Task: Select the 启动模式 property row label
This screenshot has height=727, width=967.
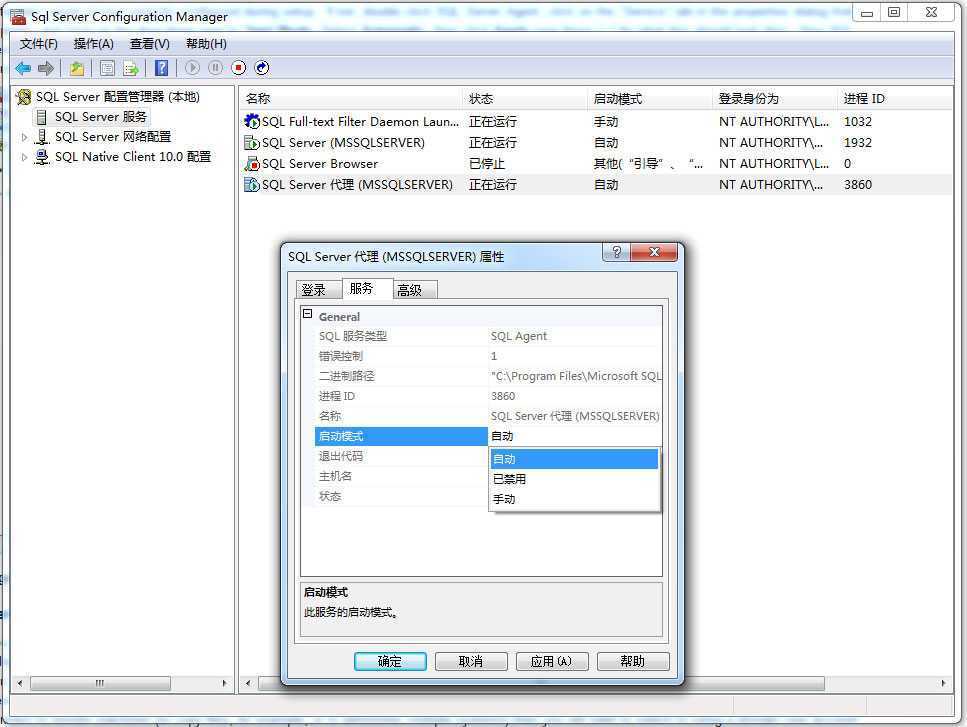Action: (x=401, y=436)
